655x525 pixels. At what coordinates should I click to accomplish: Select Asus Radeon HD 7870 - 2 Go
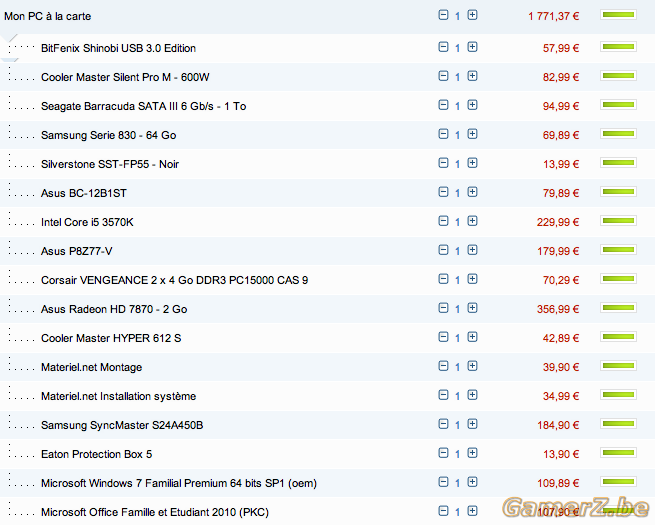tap(114, 309)
